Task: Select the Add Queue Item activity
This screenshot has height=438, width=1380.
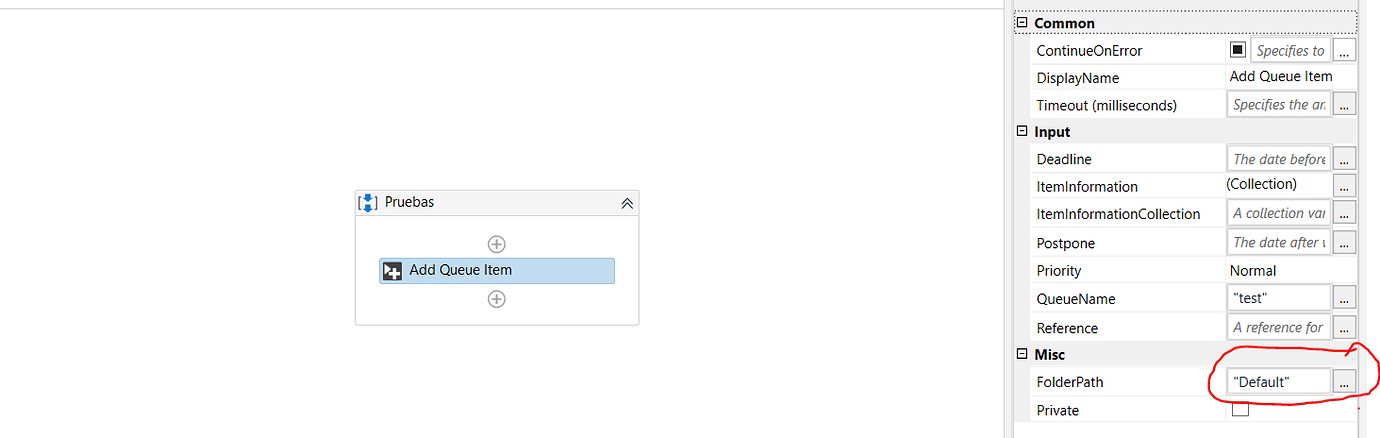Action: pyautogui.click(x=497, y=271)
